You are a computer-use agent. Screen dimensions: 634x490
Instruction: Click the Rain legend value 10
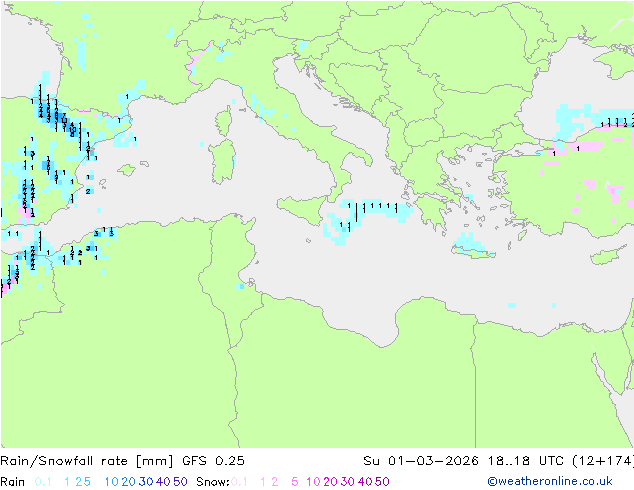[112, 482]
